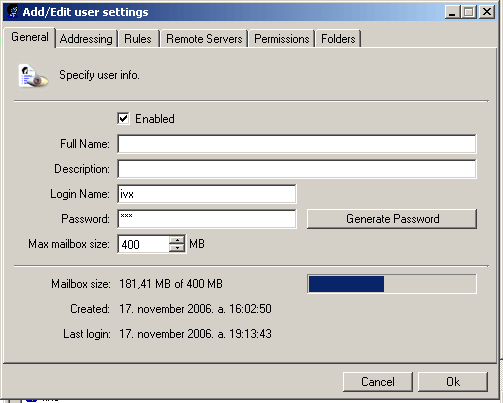Screen dimensions: 503x403
Task: Open the Rules tab
Action: [x=138, y=39]
